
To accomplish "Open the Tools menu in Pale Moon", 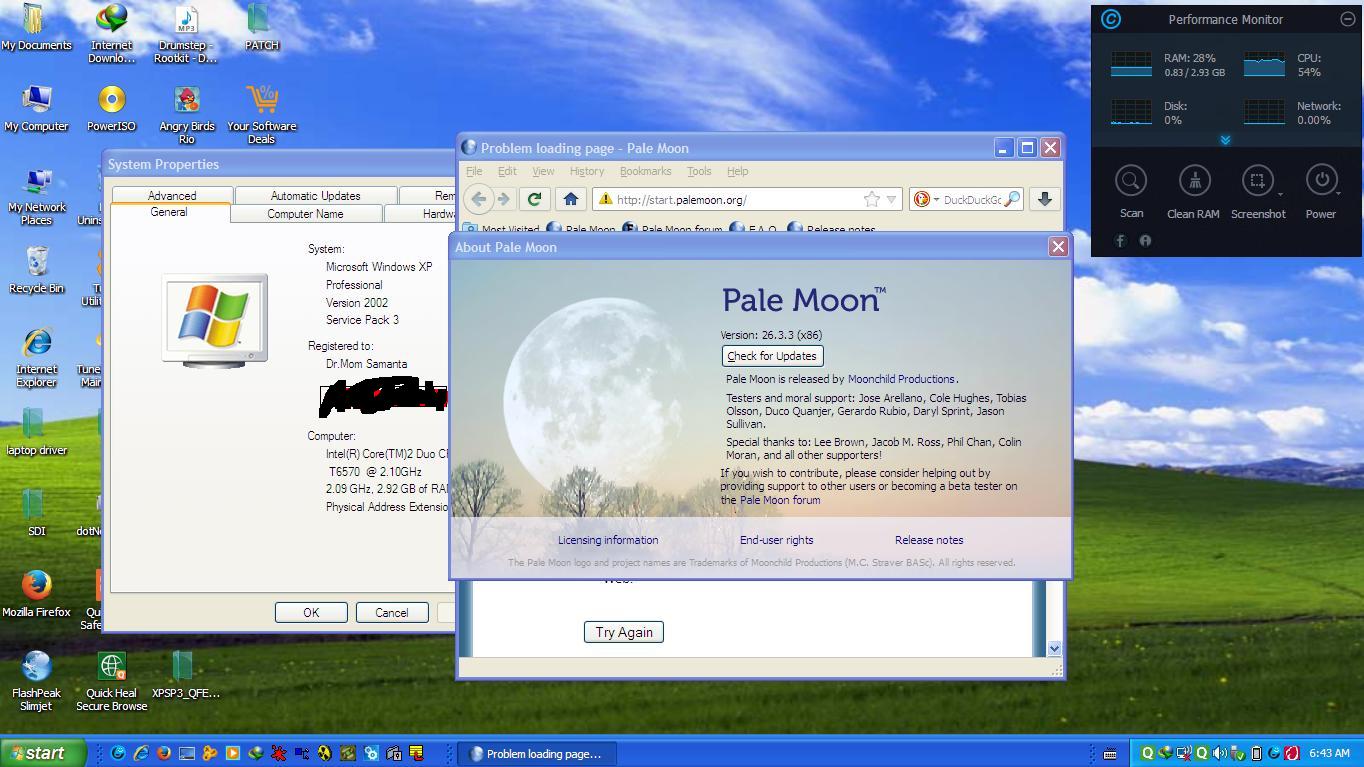I will [x=699, y=171].
